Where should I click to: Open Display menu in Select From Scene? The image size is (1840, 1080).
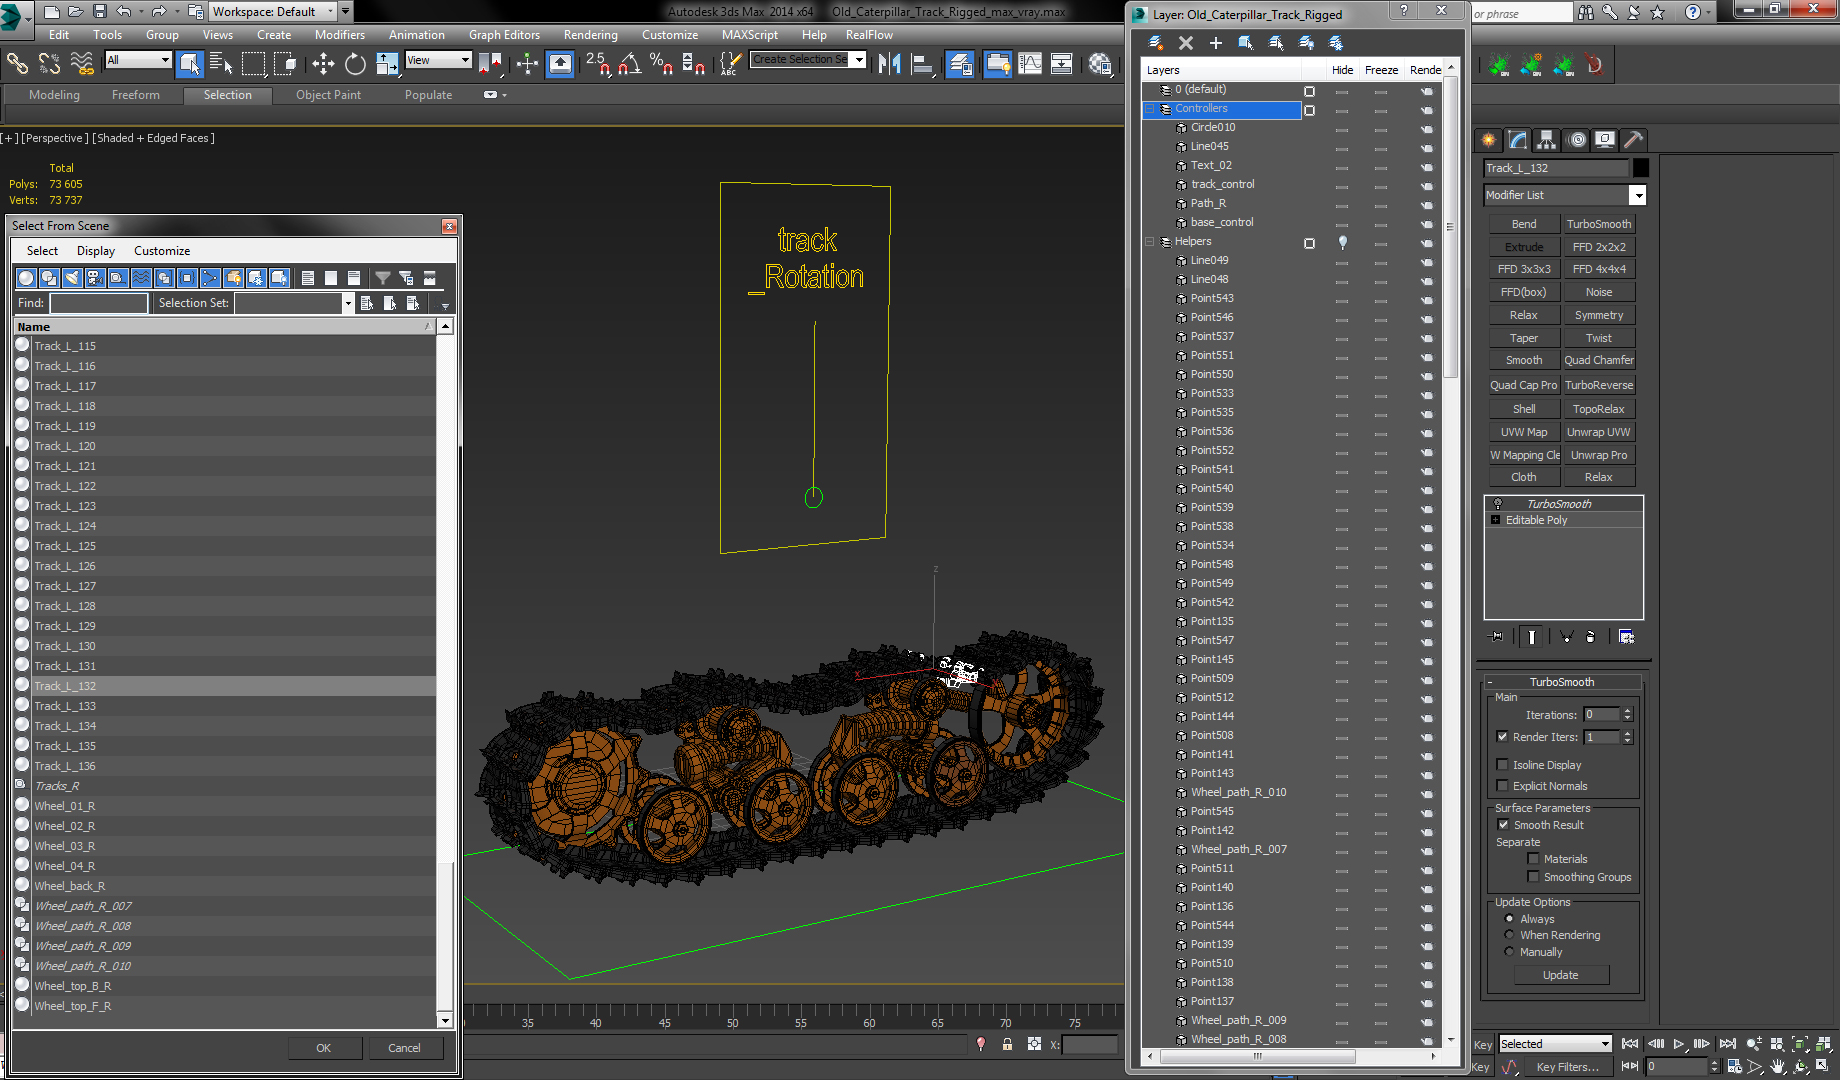pyautogui.click(x=96, y=251)
